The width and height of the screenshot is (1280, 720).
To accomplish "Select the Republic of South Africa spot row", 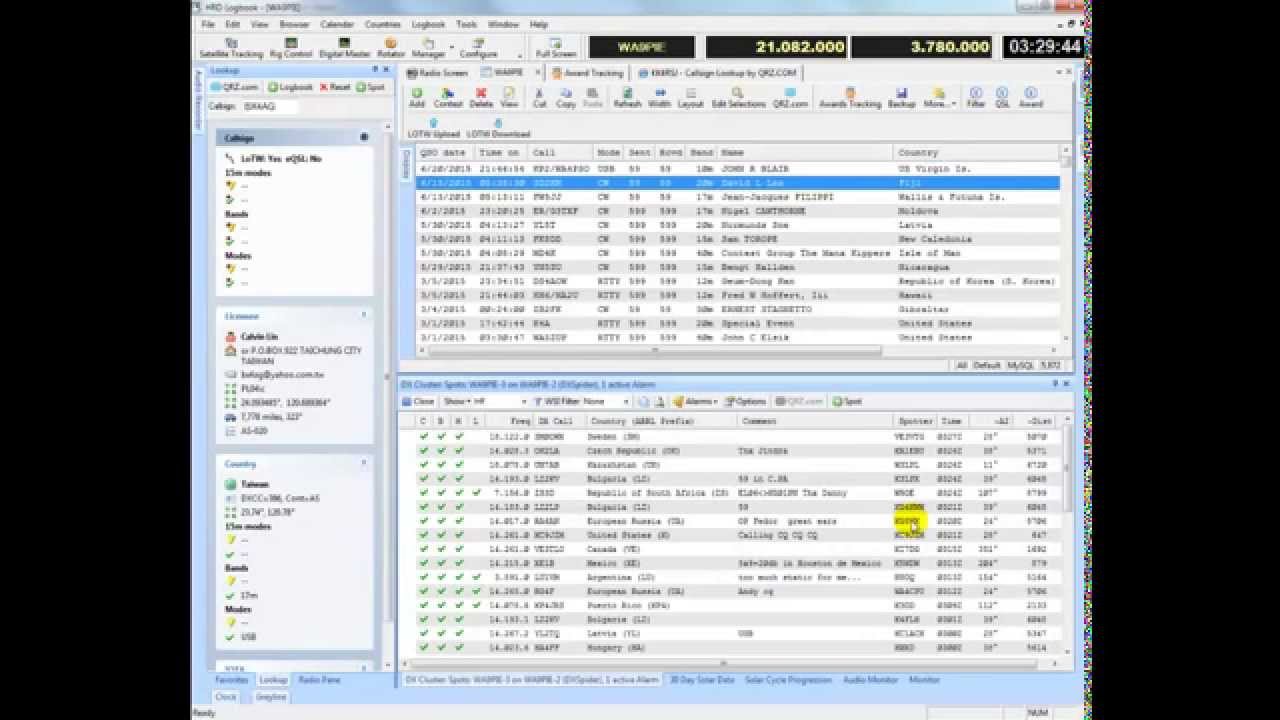I will [x=733, y=493].
